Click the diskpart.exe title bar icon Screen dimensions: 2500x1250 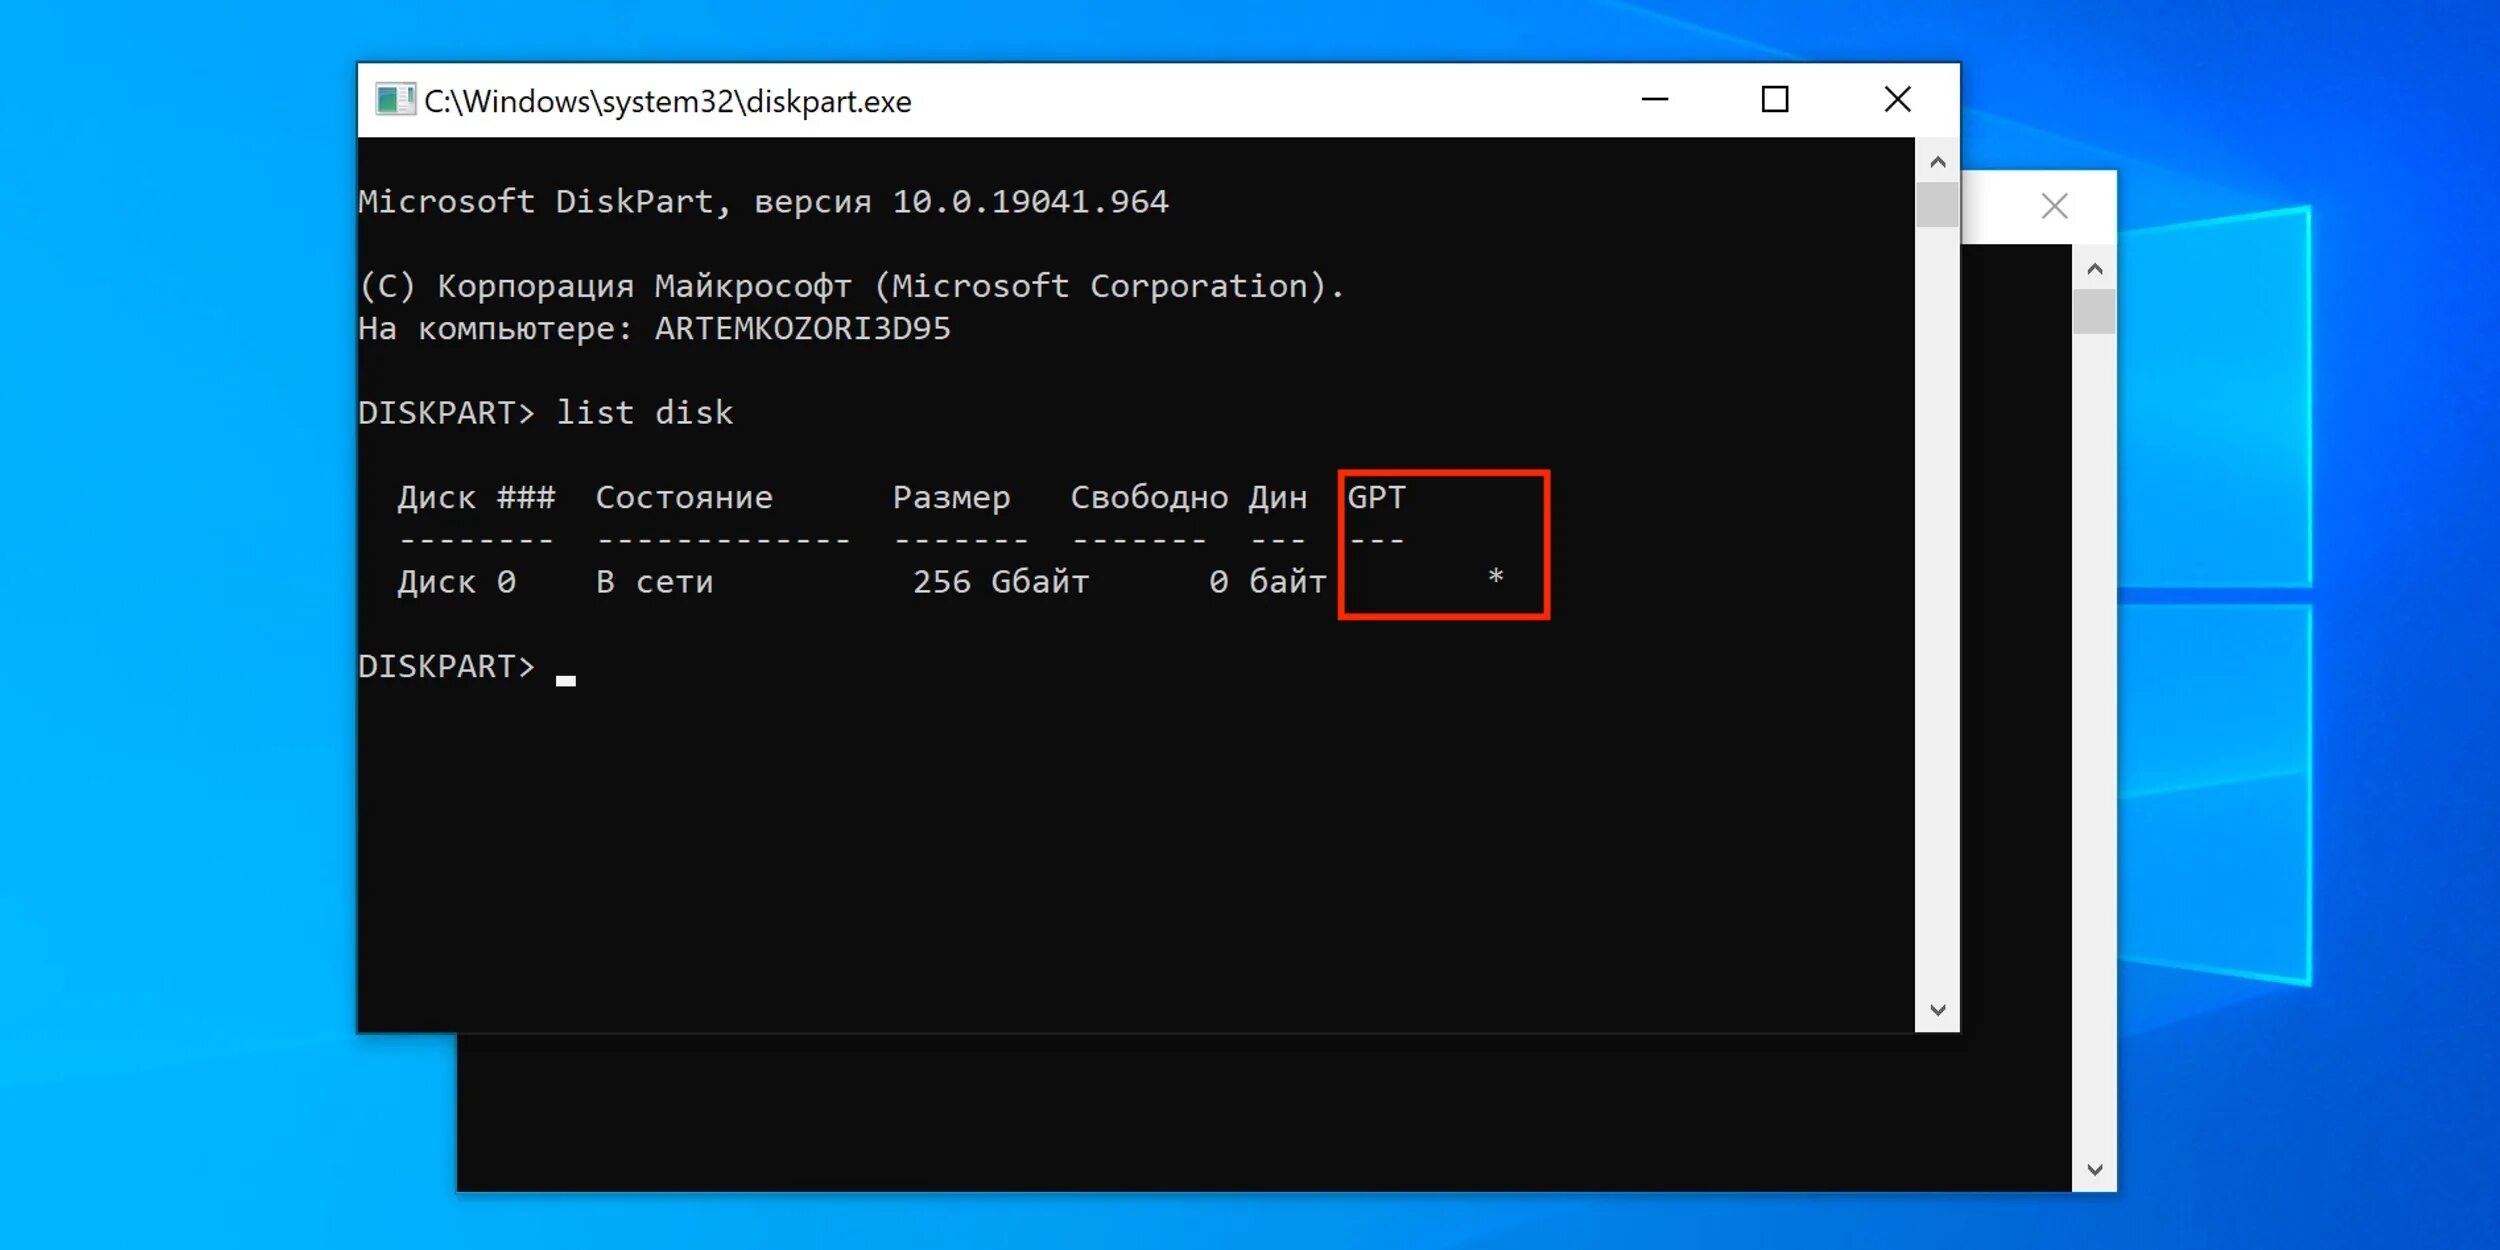tap(394, 100)
